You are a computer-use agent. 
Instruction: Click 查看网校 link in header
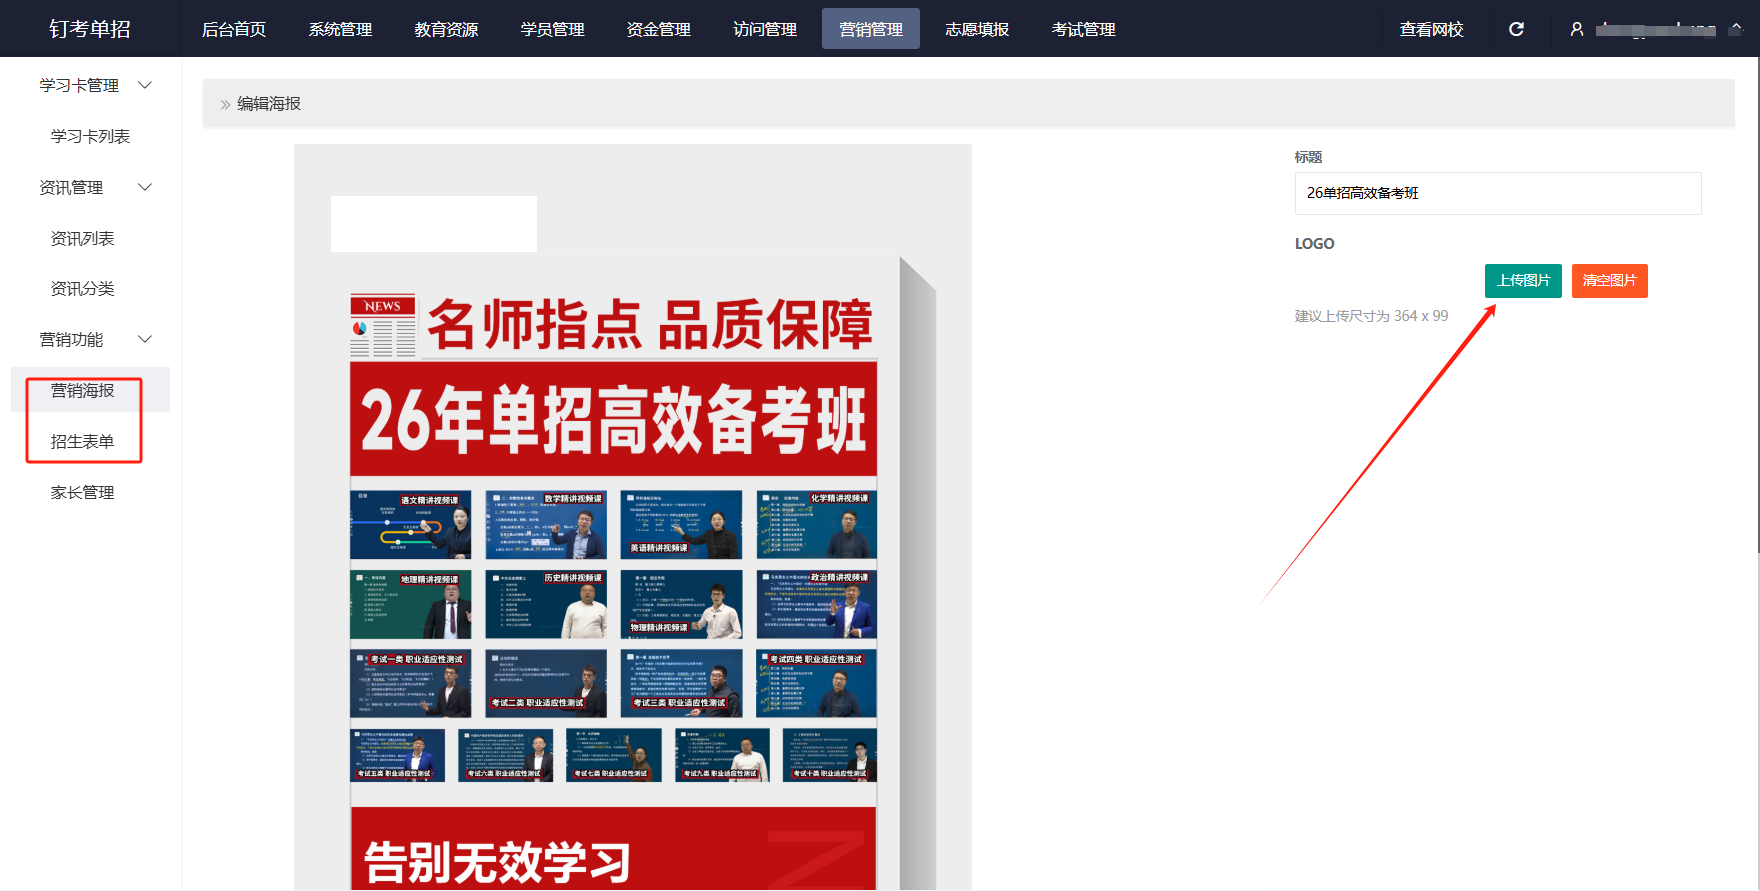pyautogui.click(x=1431, y=29)
